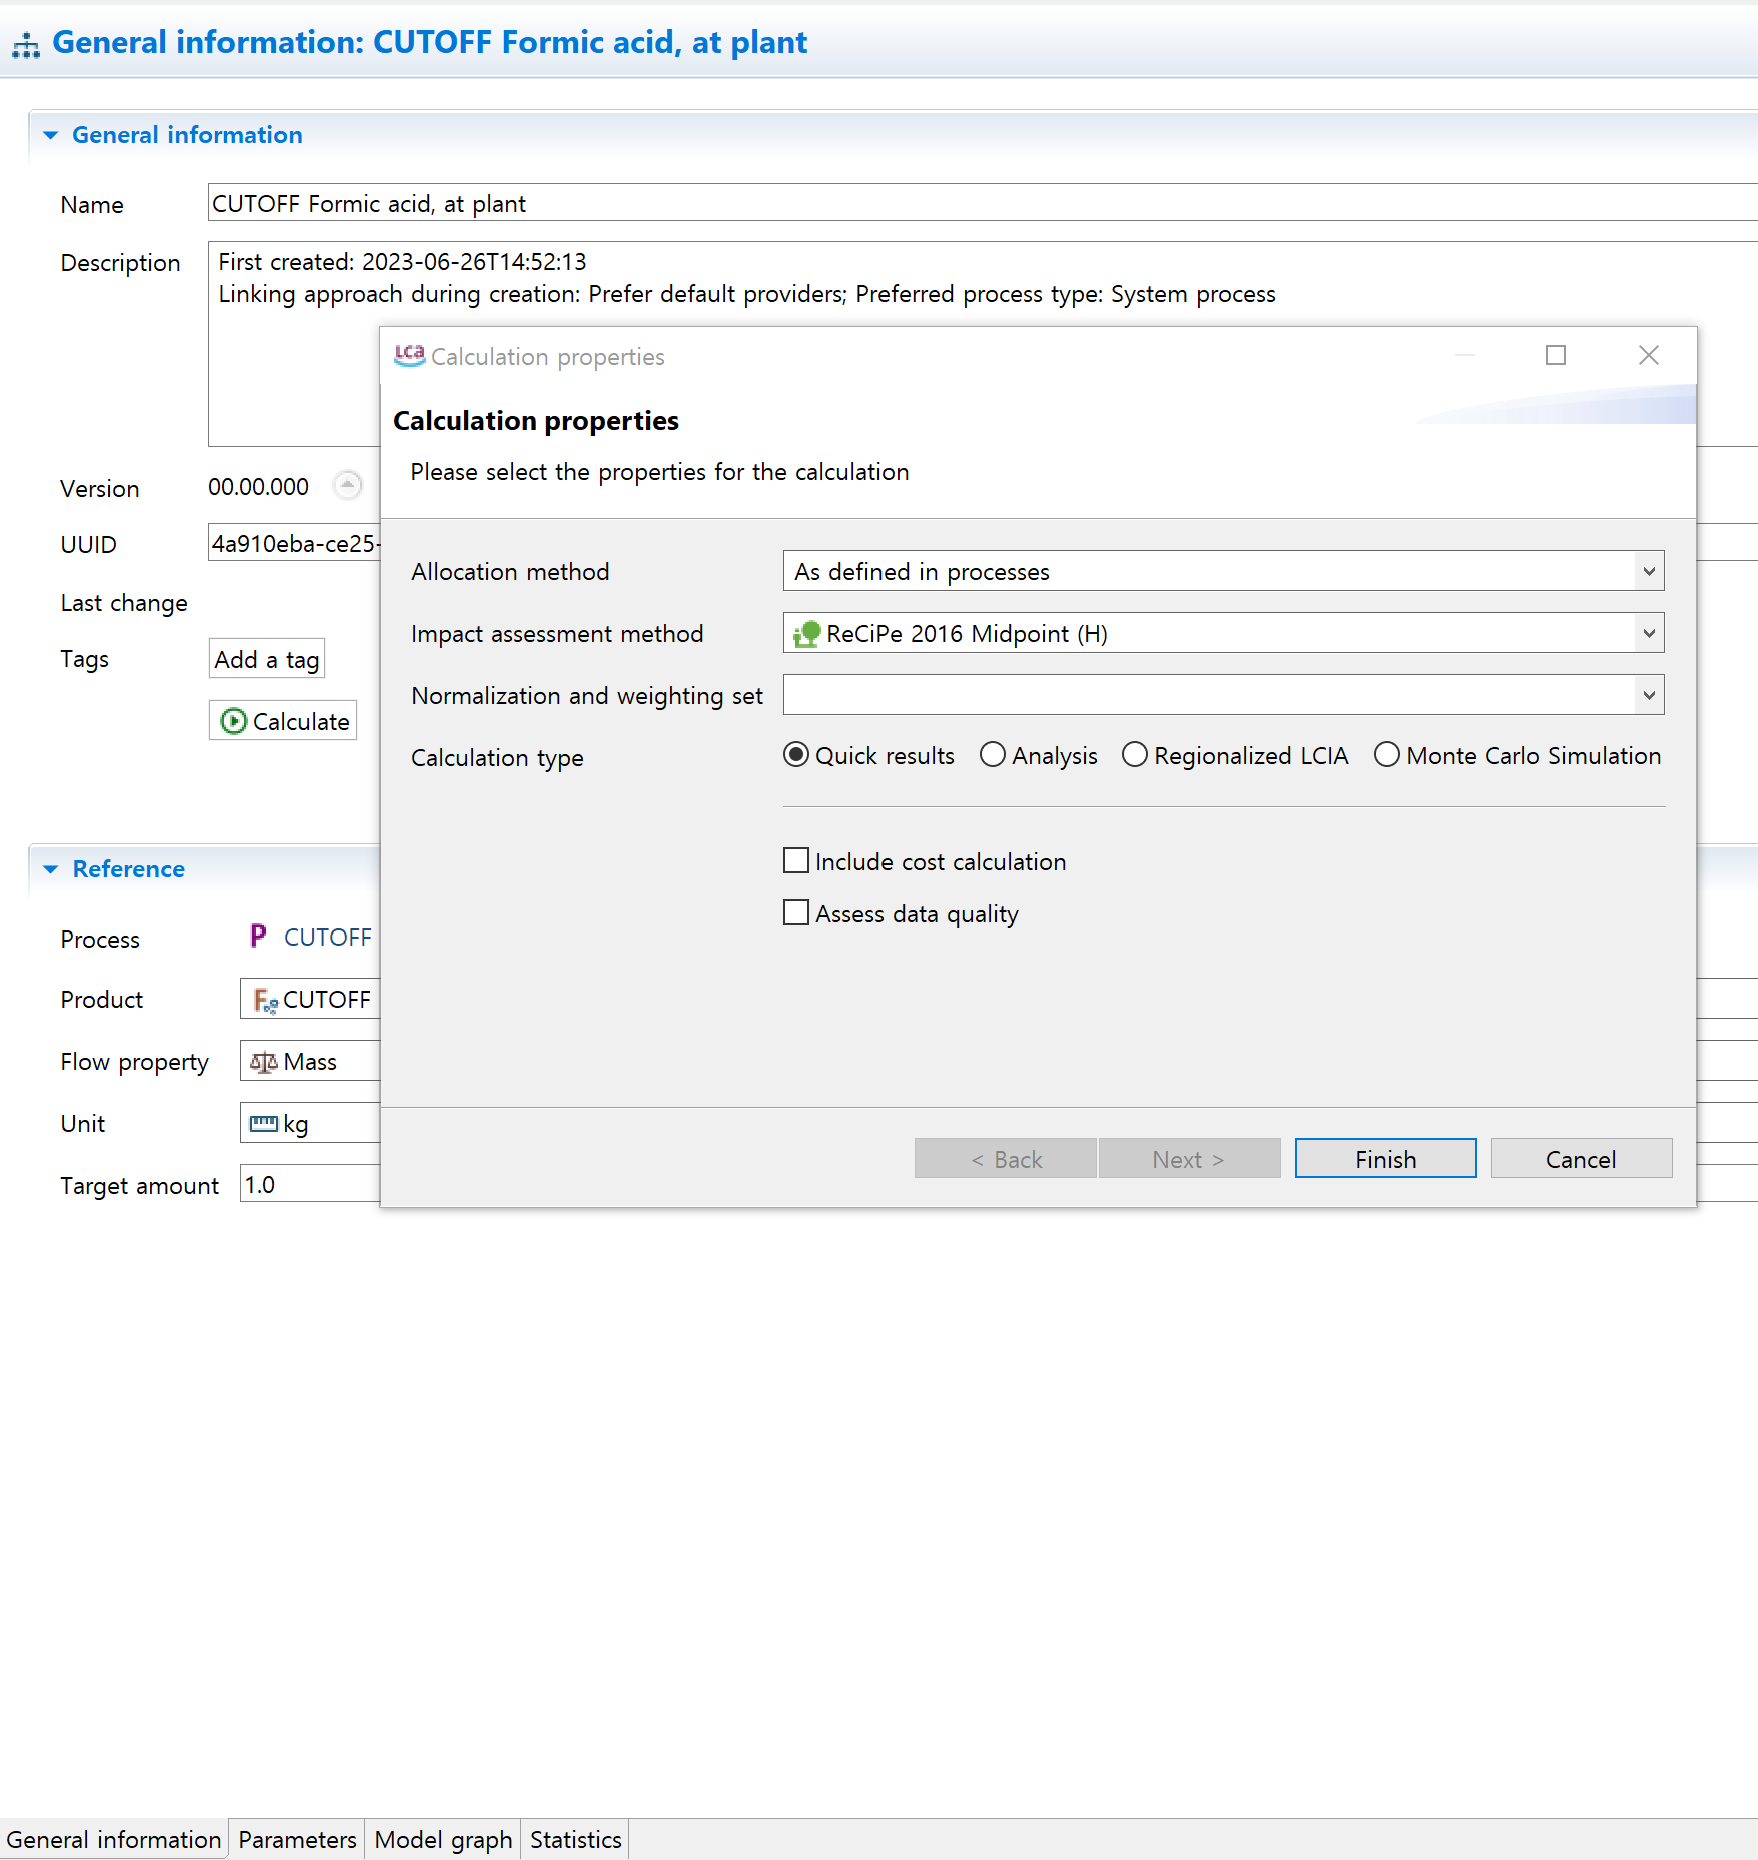The width and height of the screenshot is (1758, 1860).
Task: Switch to the Model graph tab
Action: tap(443, 1839)
